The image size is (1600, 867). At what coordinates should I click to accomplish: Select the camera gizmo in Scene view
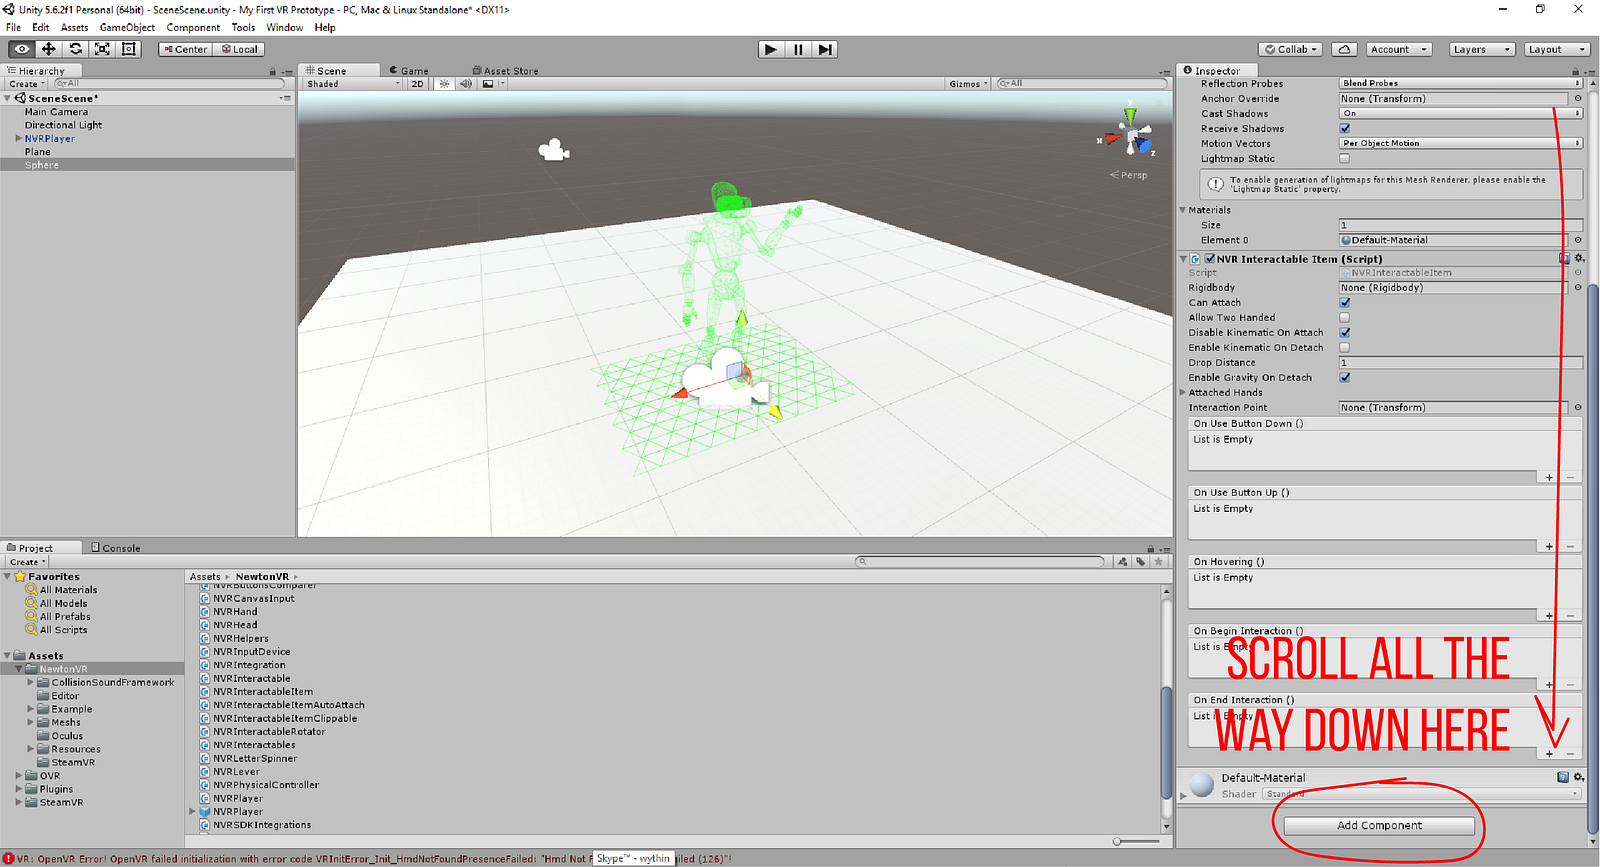tap(553, 151)
